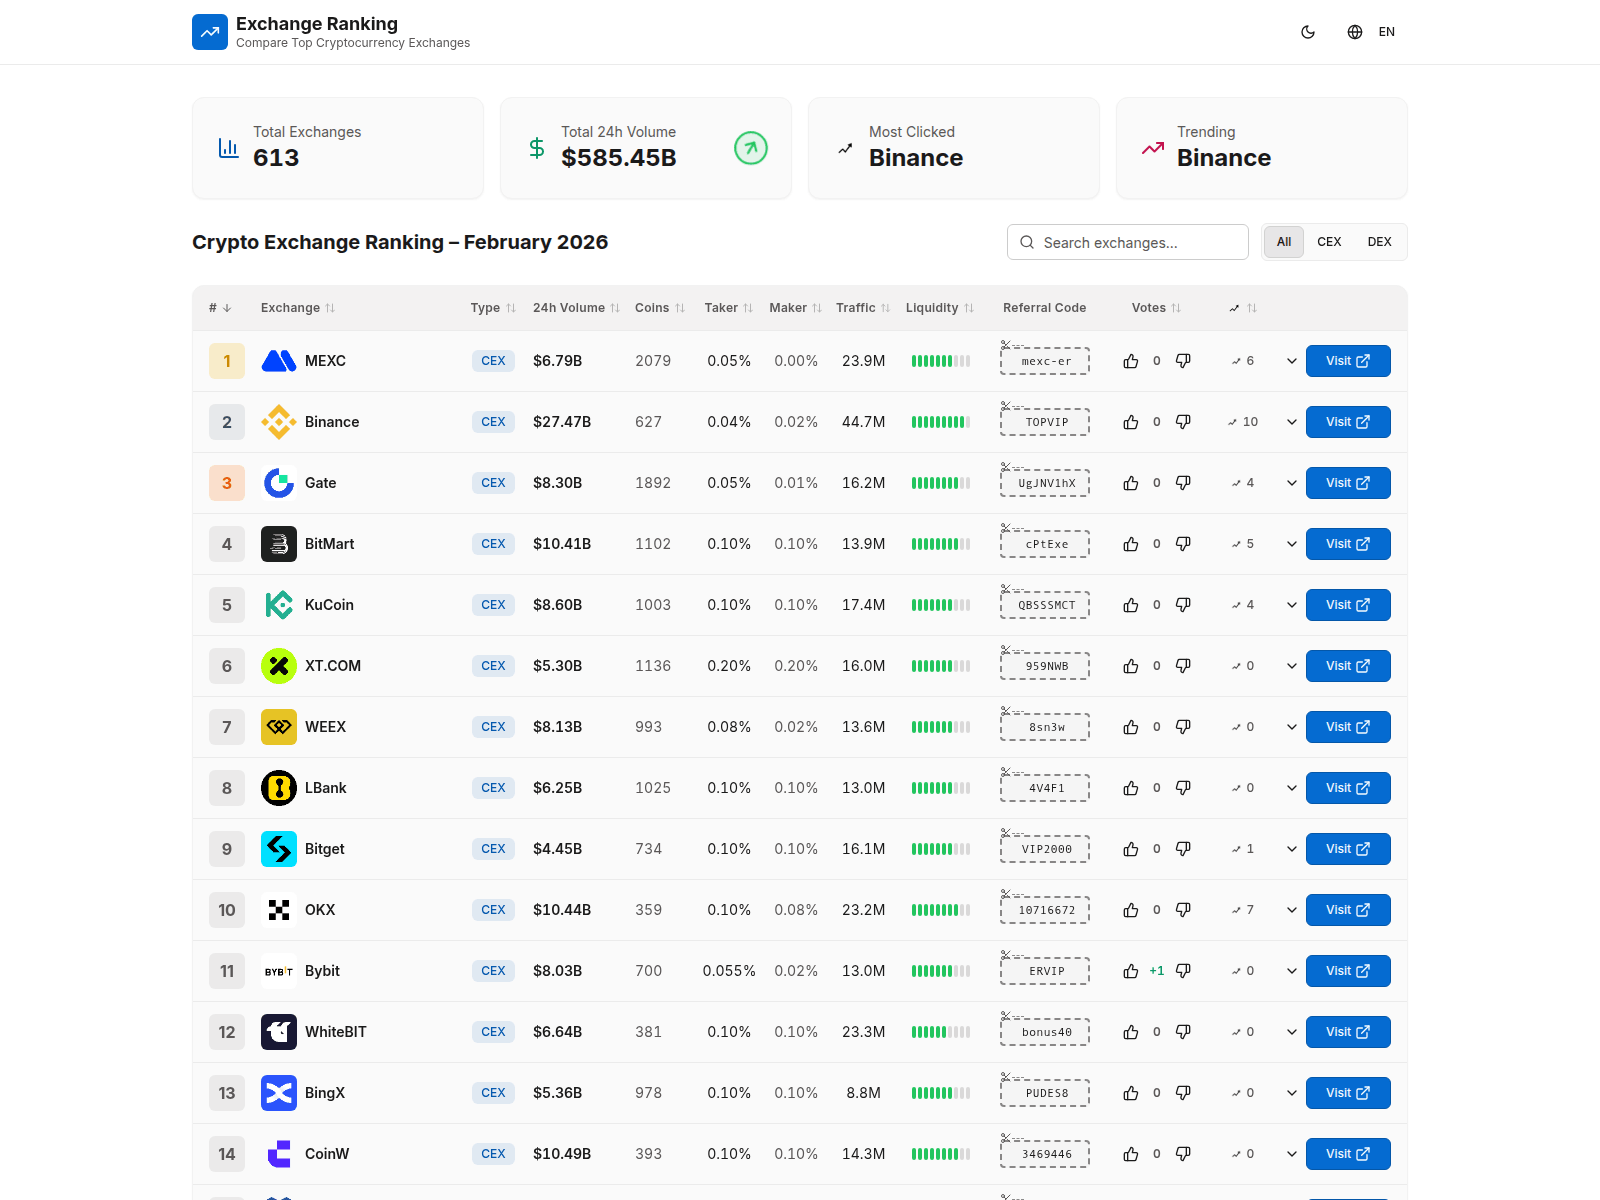Downvote OKX with the thumbs-down icon
This screenshot has width=1600, height=1200.
(1183, 910)
